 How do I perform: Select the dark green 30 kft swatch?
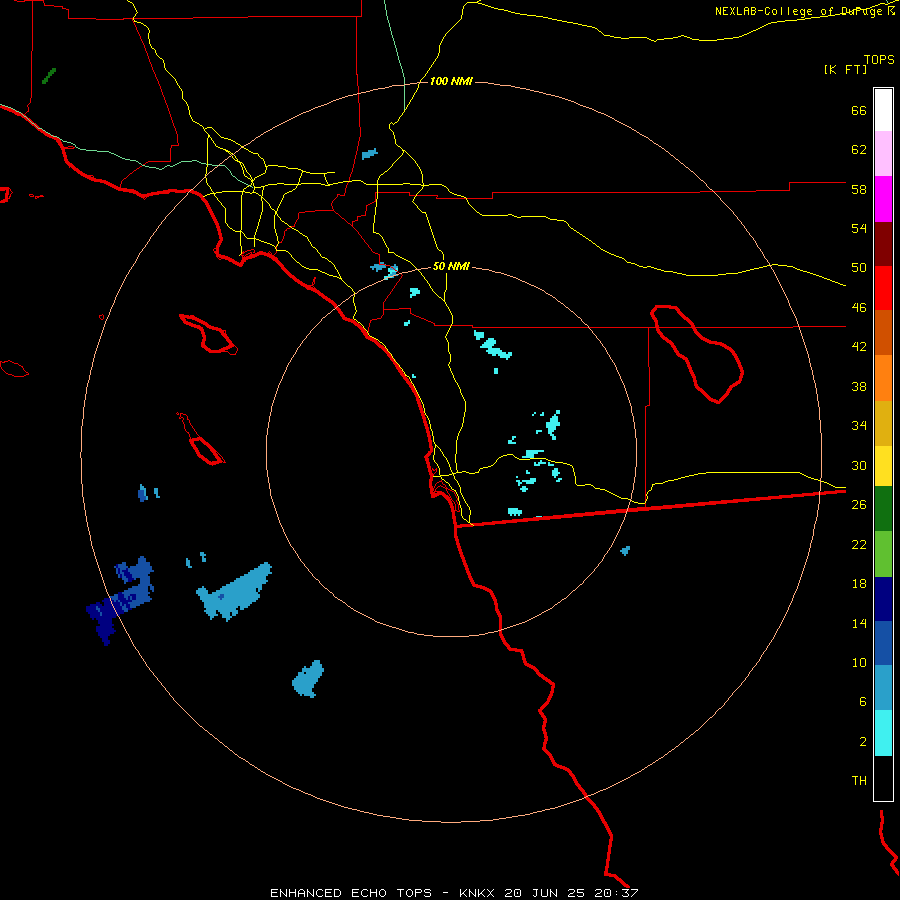click(883, 509)
